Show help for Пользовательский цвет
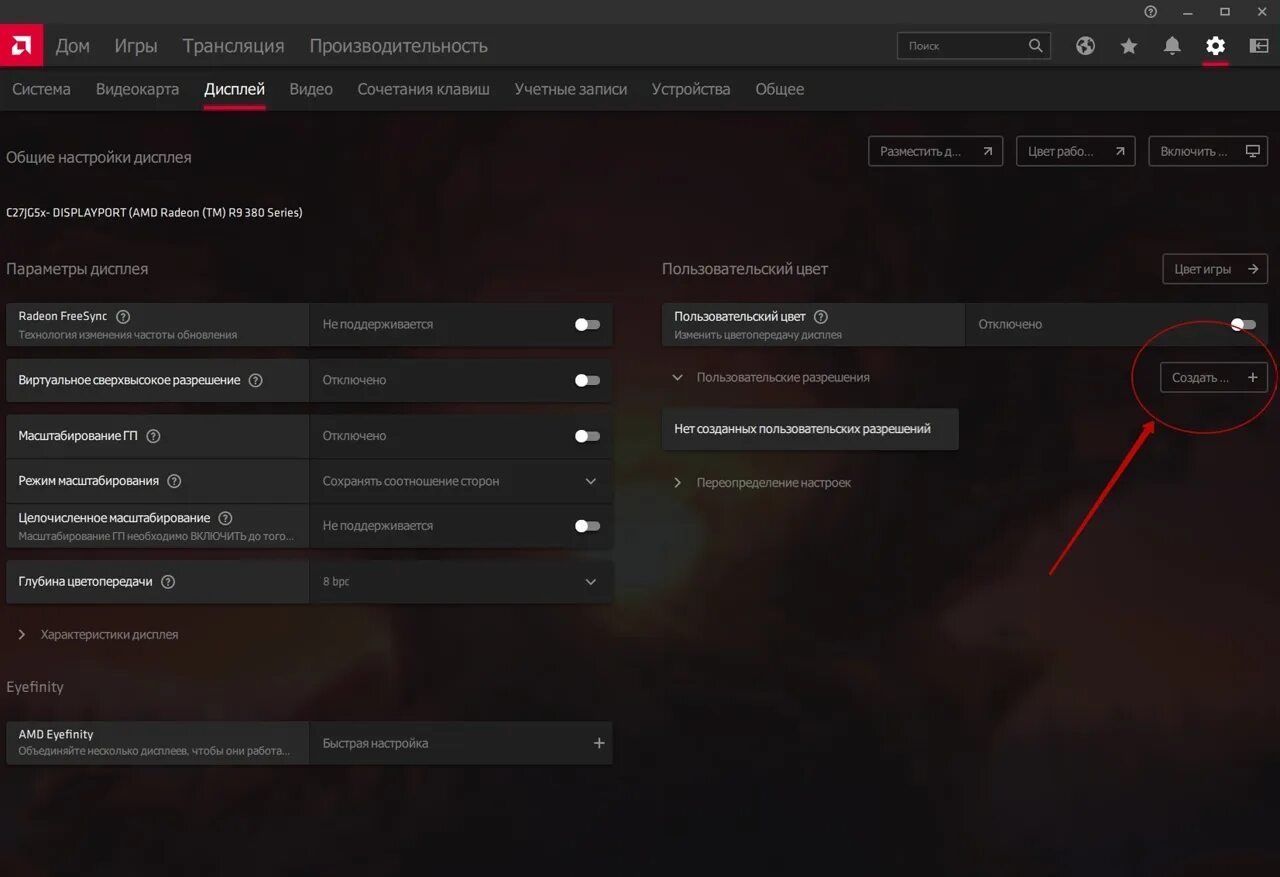 [x=821, y=316]
